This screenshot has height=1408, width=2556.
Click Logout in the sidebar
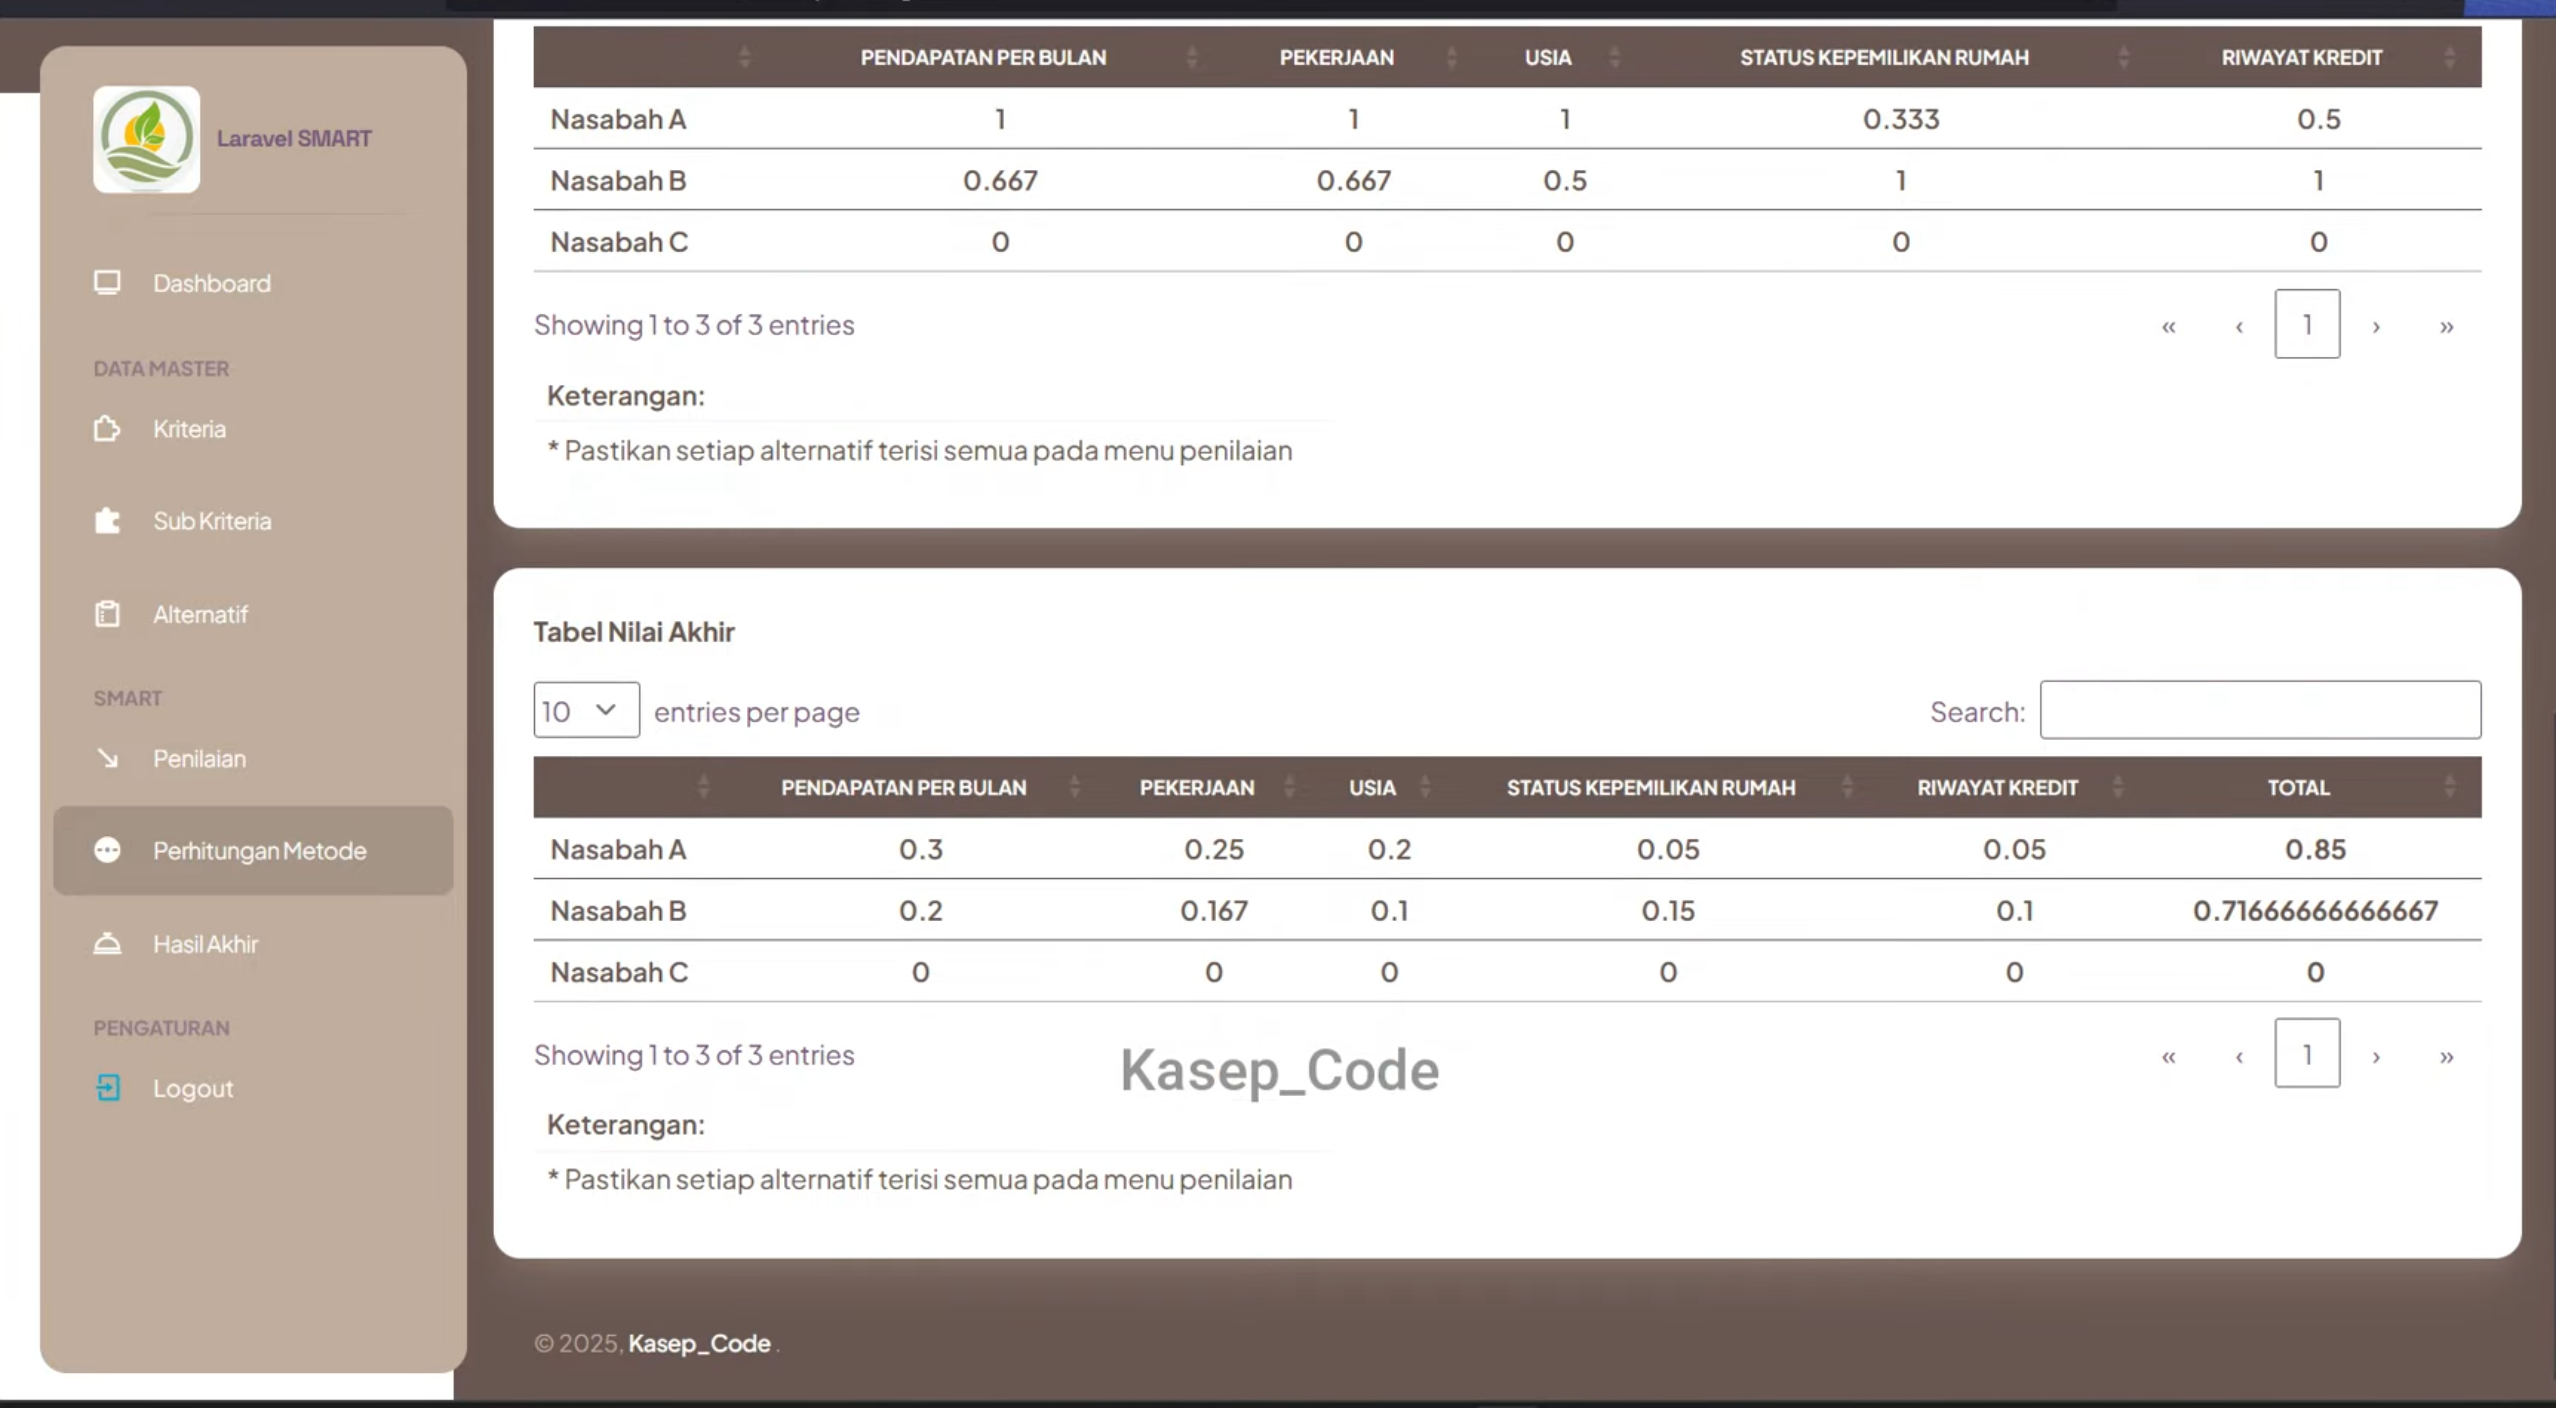[253, 1088]
